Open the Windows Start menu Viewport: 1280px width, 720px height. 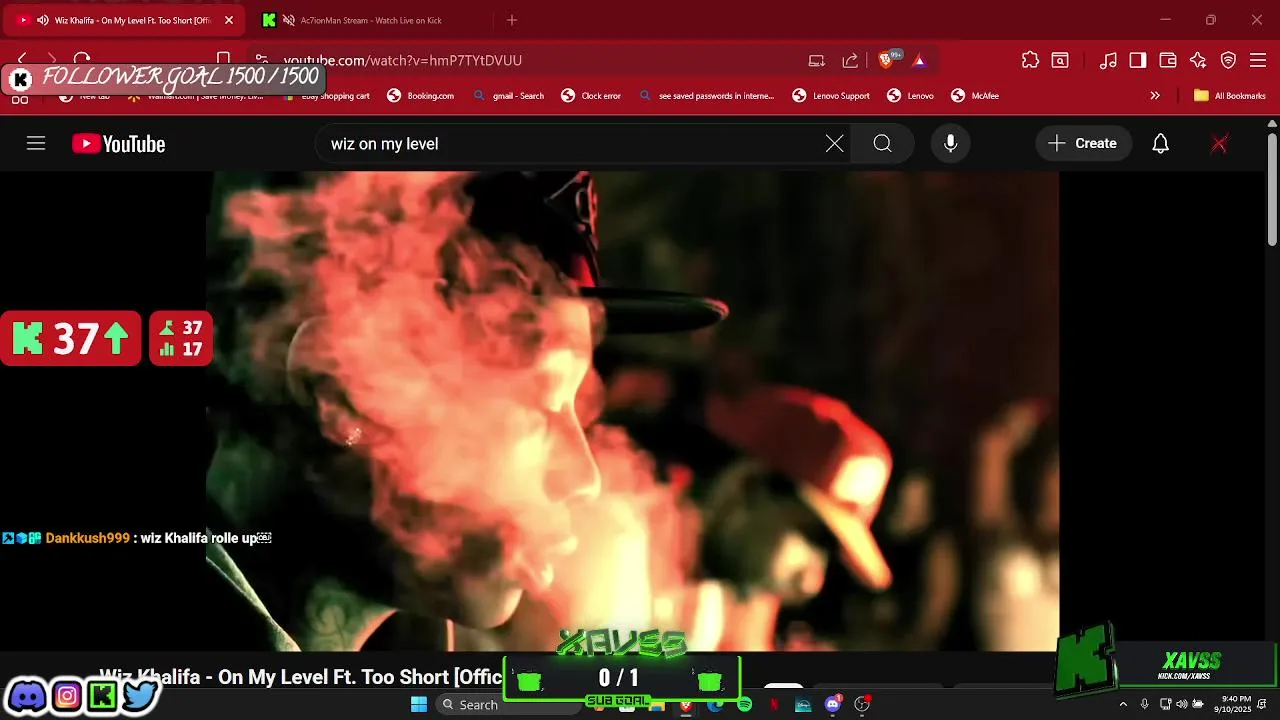coord(419,705)
